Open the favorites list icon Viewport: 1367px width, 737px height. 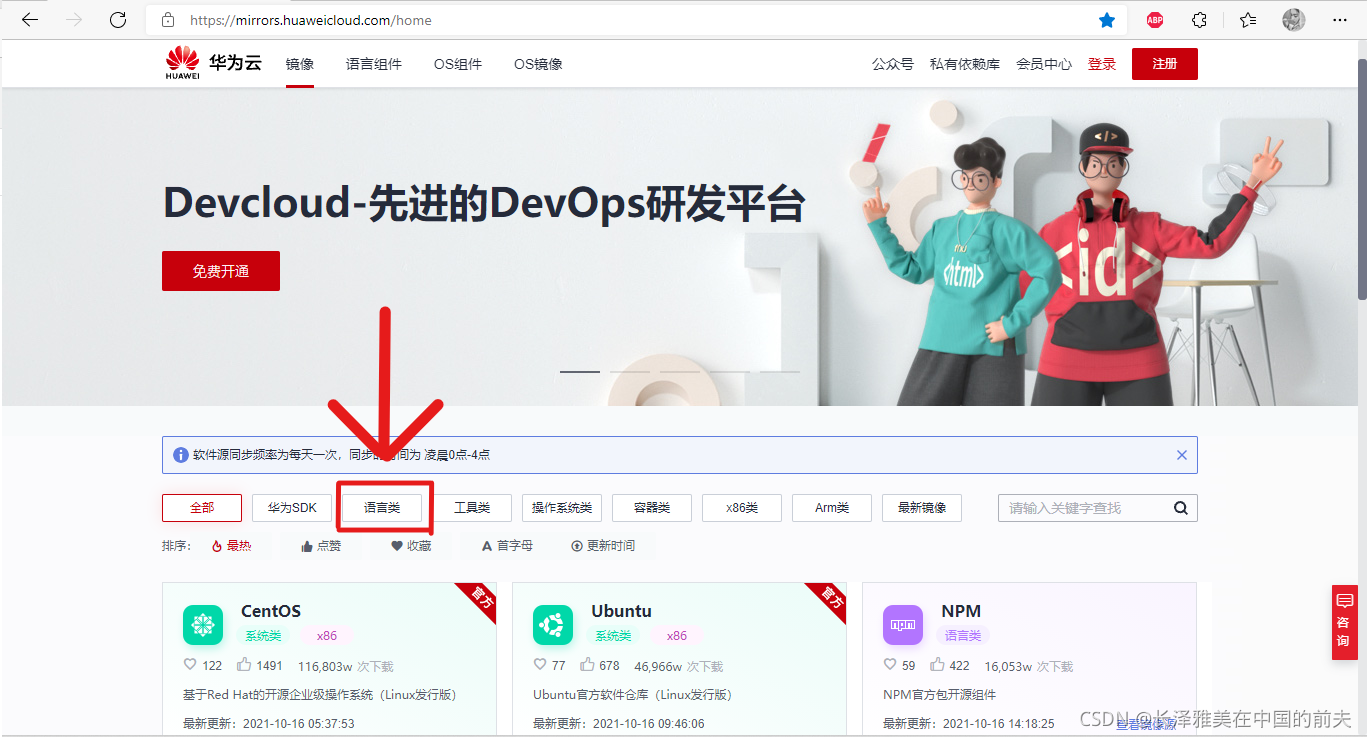click(1248, 20)
